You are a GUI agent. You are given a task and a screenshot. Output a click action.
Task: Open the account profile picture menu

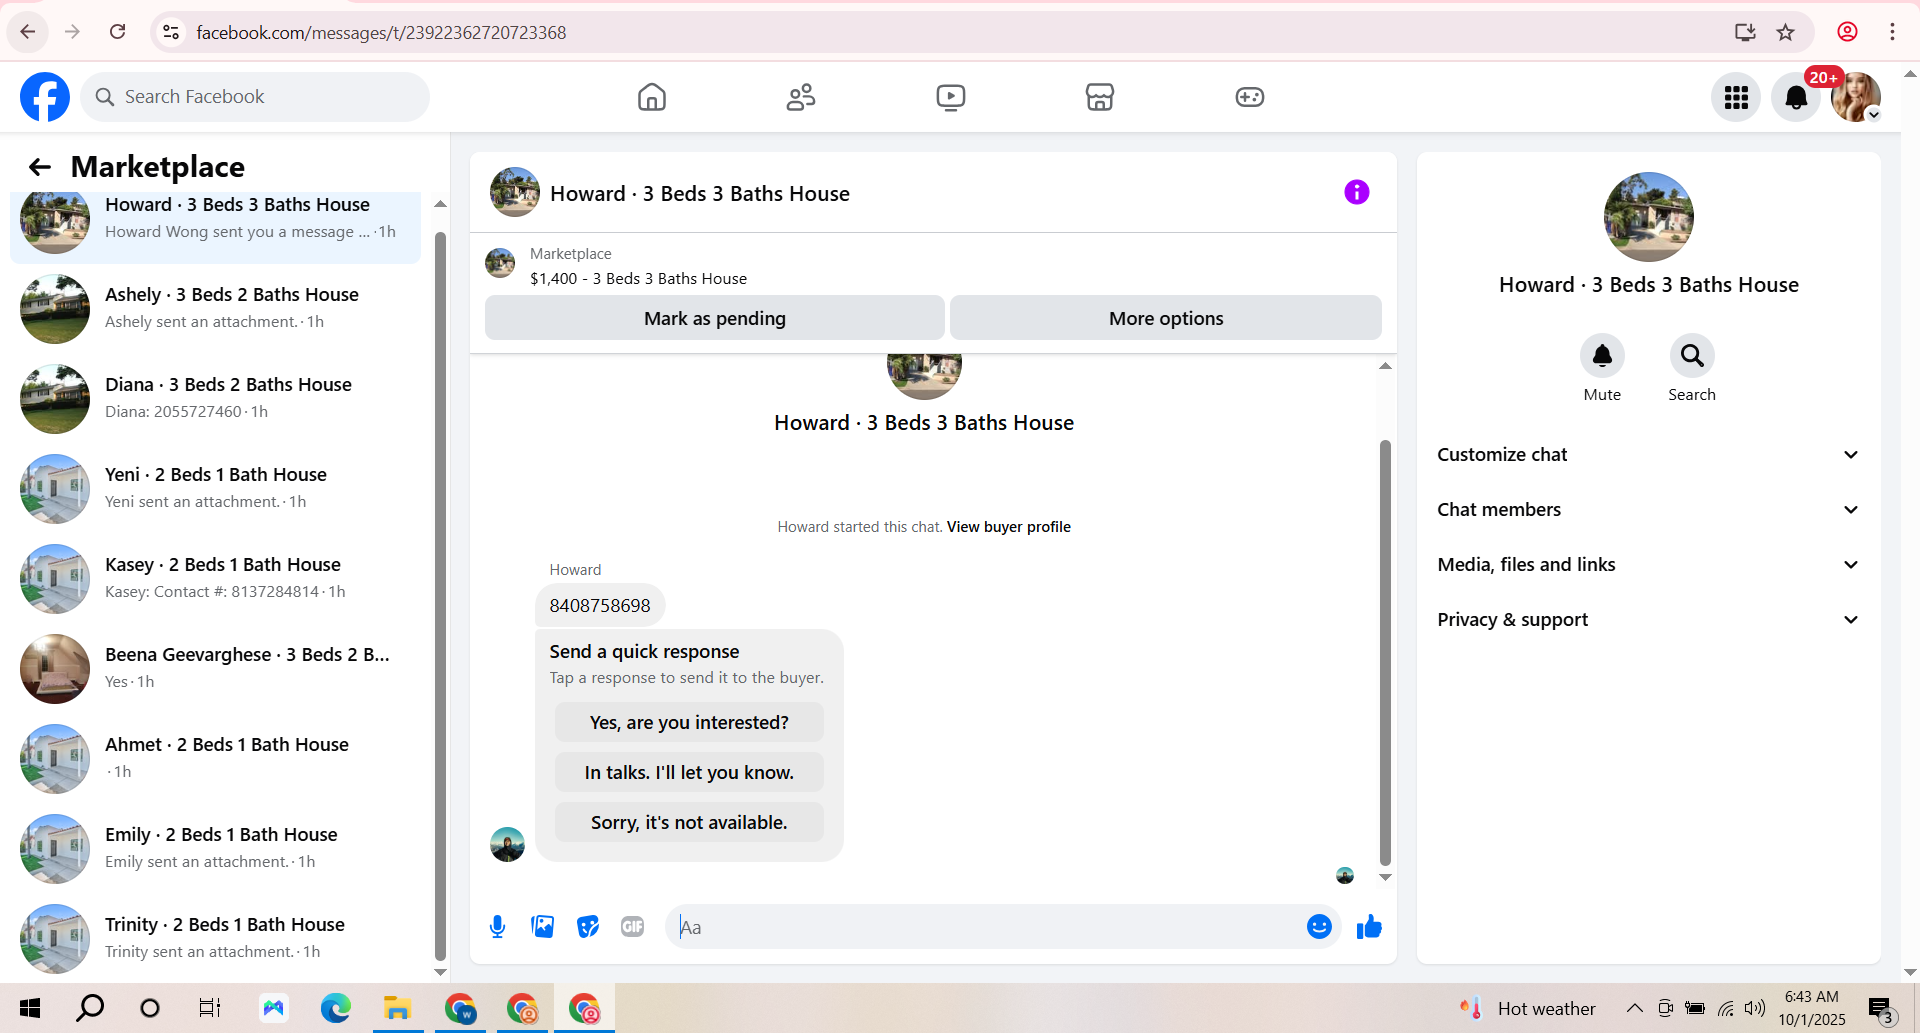click(1856, 97)
